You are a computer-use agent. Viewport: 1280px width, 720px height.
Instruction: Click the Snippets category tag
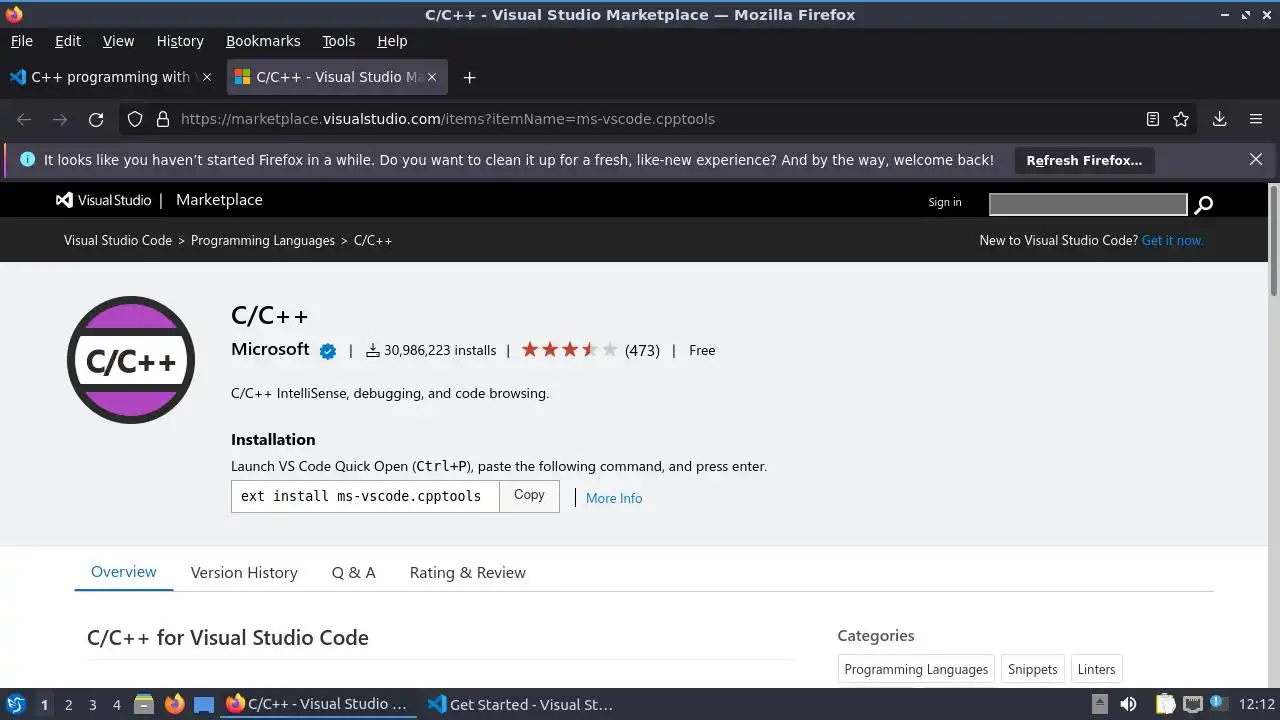1033,669
